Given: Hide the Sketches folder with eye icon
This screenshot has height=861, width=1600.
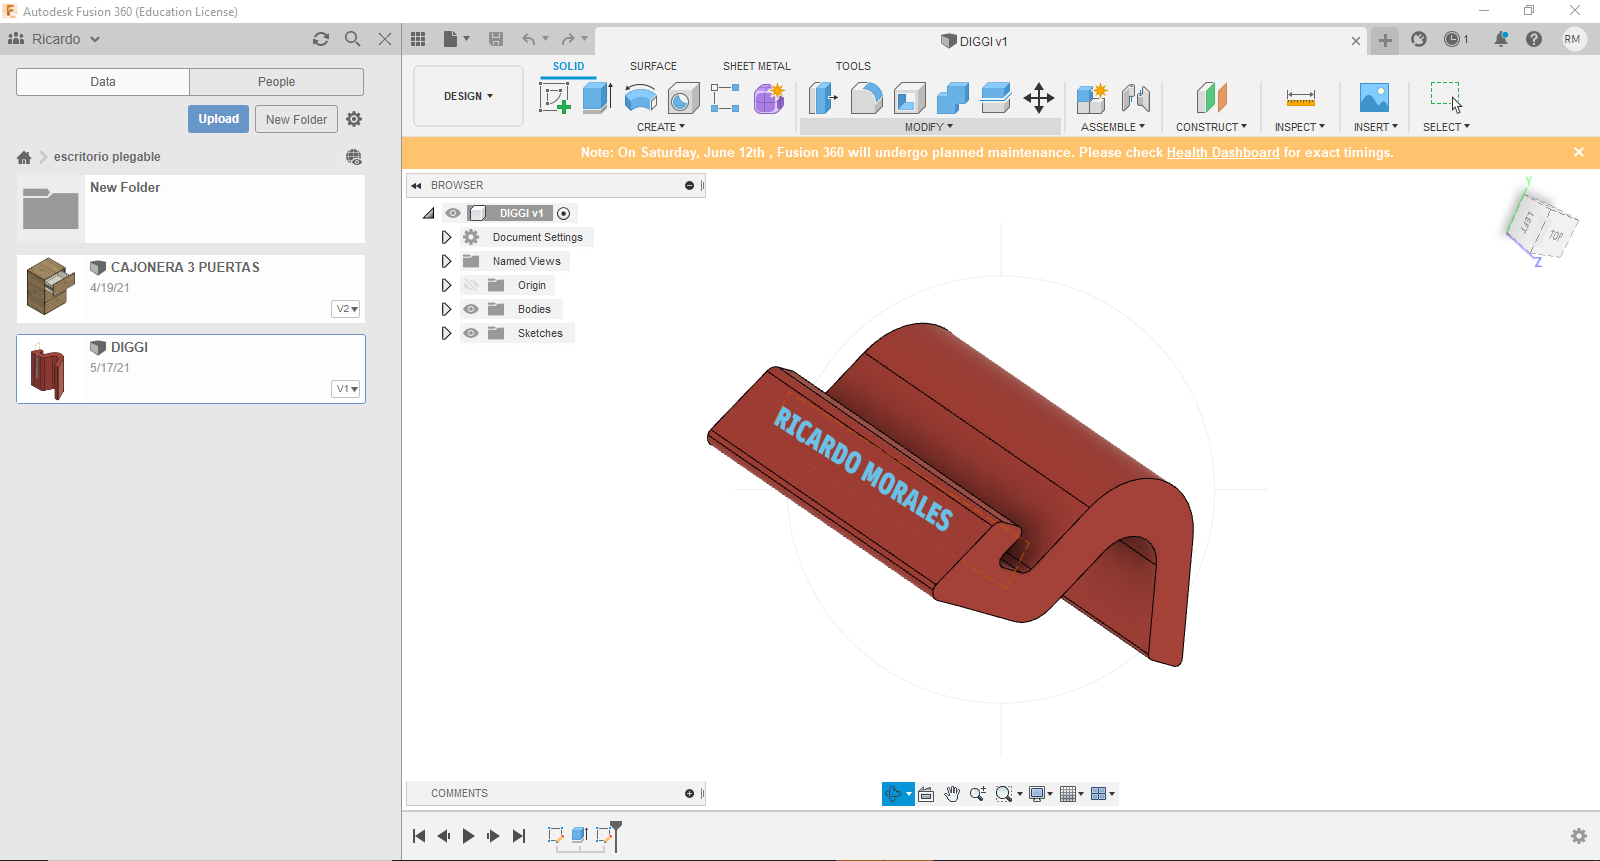Looking at the screenshot, I should (471, 333).
